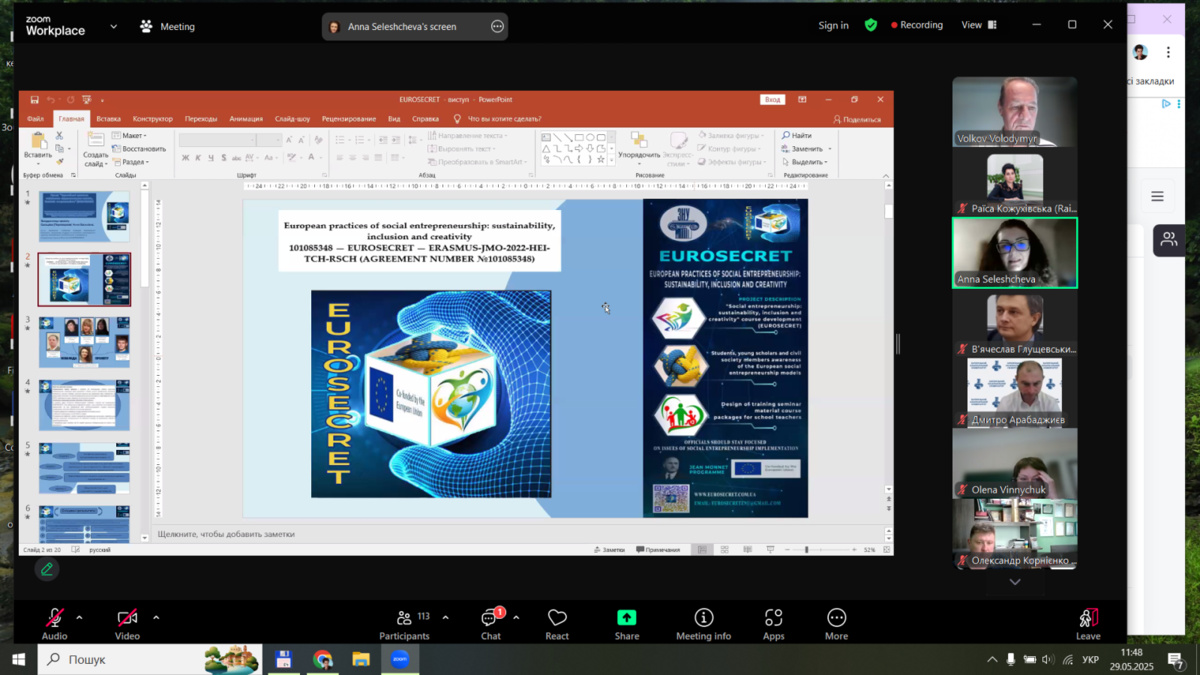Click the Восстановить reset button
Viewport: 1200px width, 675px height.
point(139,149)
